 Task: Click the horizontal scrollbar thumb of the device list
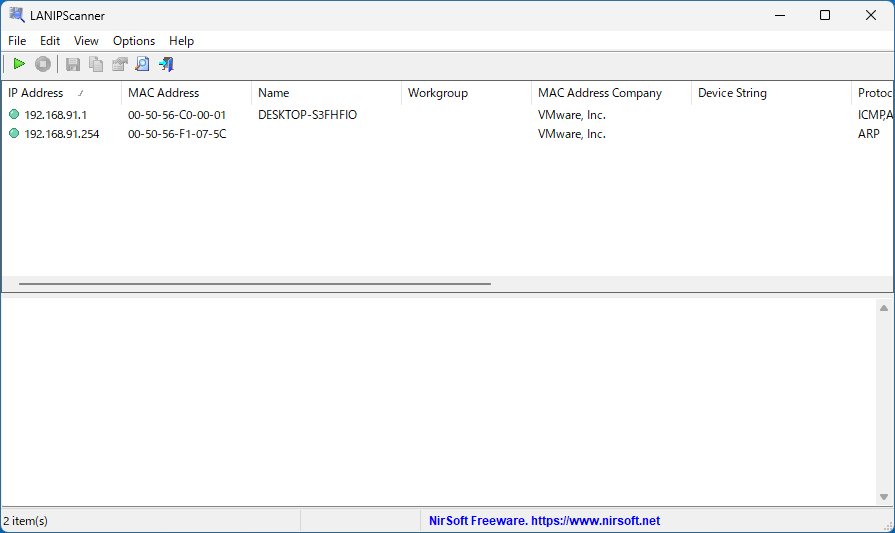point(255,284)
